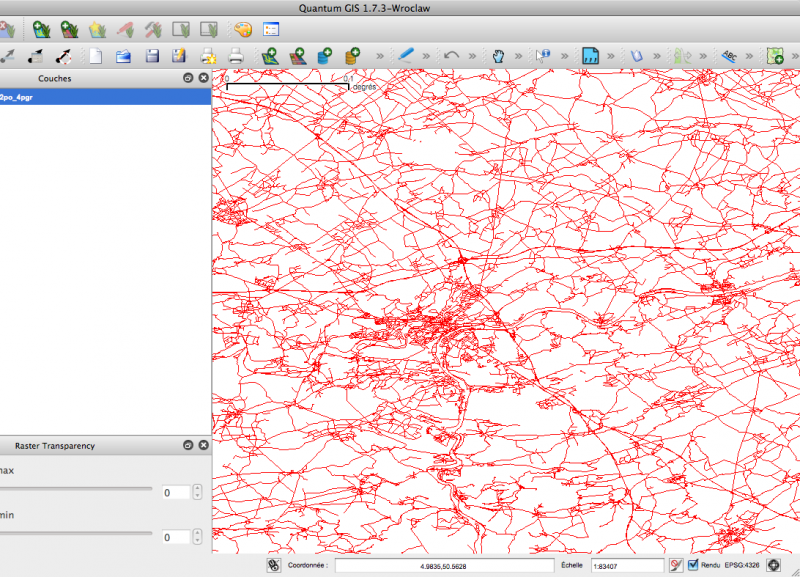Image resolution: width=800 pixels, height=577 pixels.
Task: Expand the overflow chevron after the Undo icon
Action: coord(473,56)
